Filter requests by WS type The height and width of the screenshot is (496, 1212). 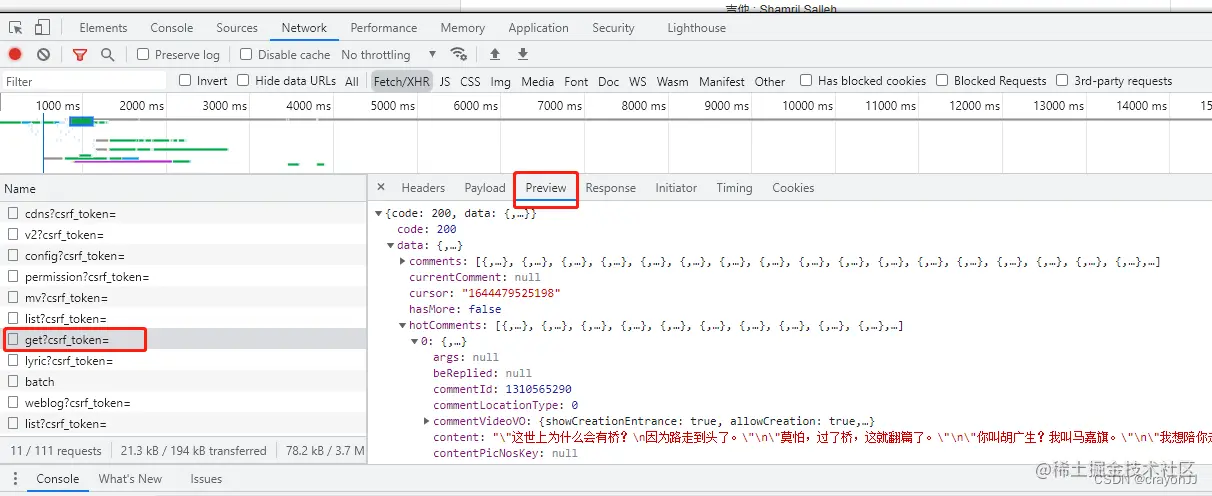pyautogui.click(x=638, y=81)
